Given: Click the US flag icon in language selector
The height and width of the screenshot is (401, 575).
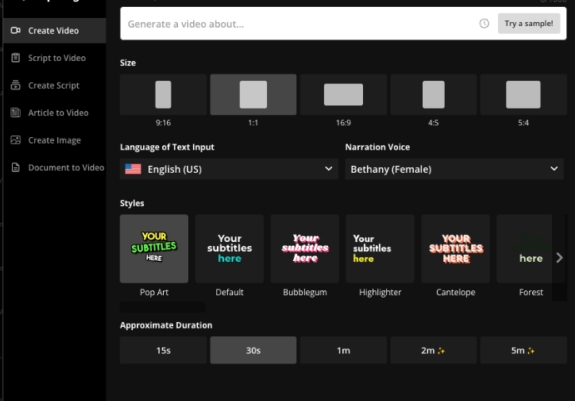Looking at the screenshot, I should 133,169.
